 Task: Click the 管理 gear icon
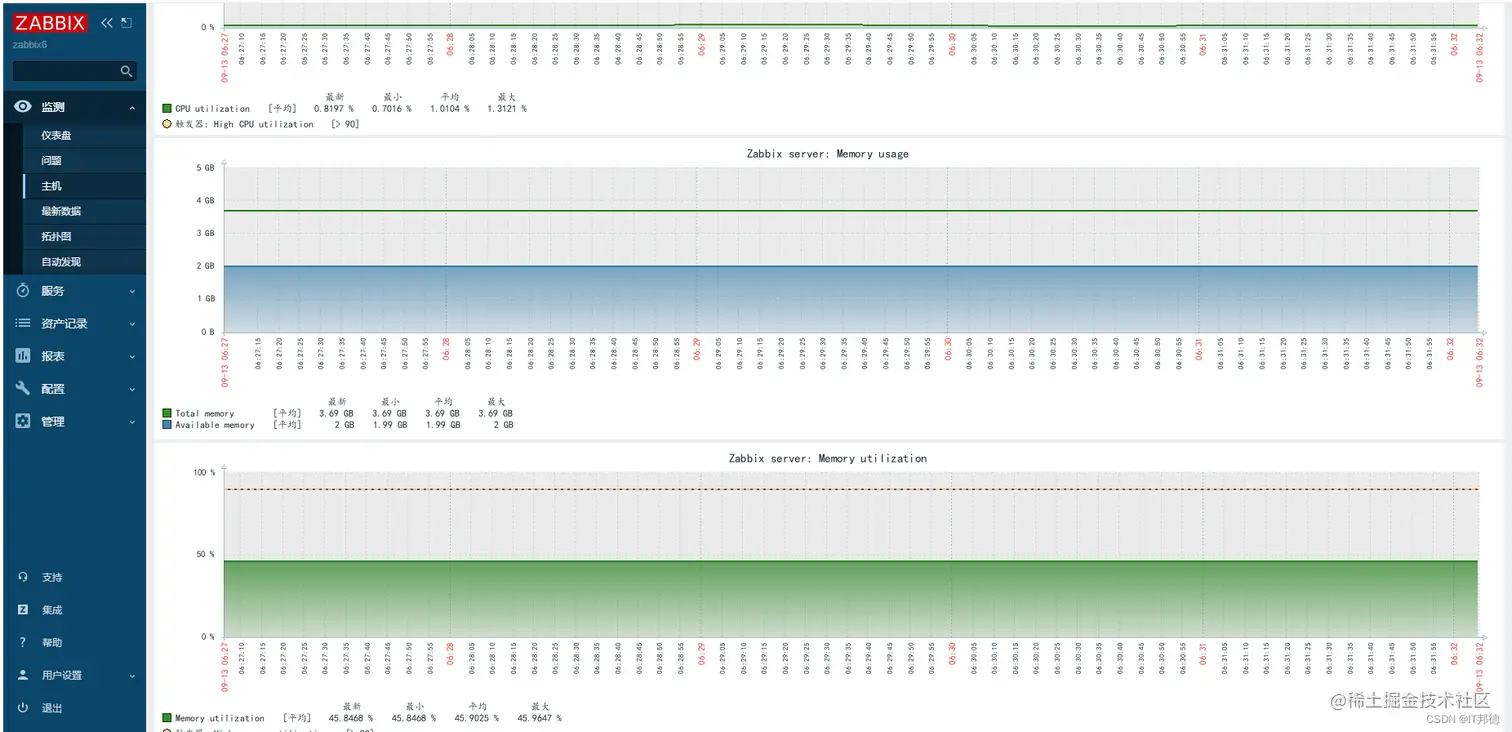[23, 421]
